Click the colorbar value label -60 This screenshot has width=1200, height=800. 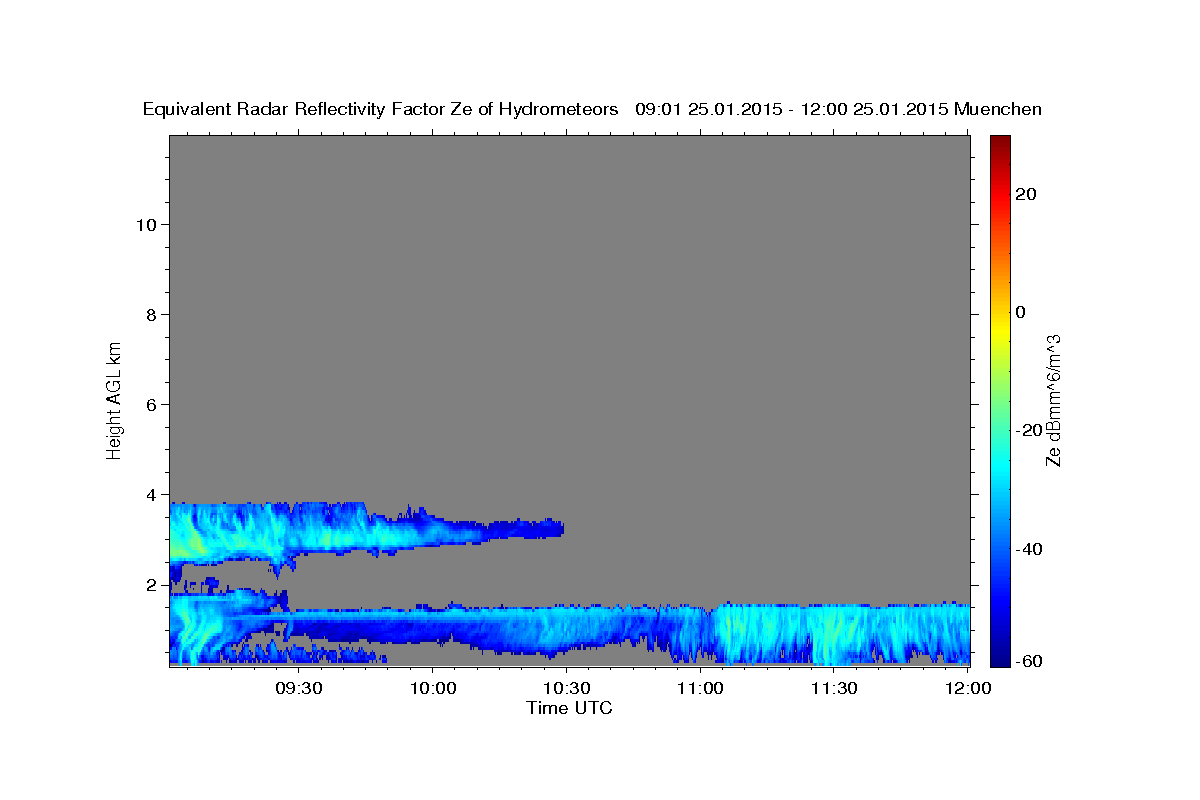[1027, 660]
